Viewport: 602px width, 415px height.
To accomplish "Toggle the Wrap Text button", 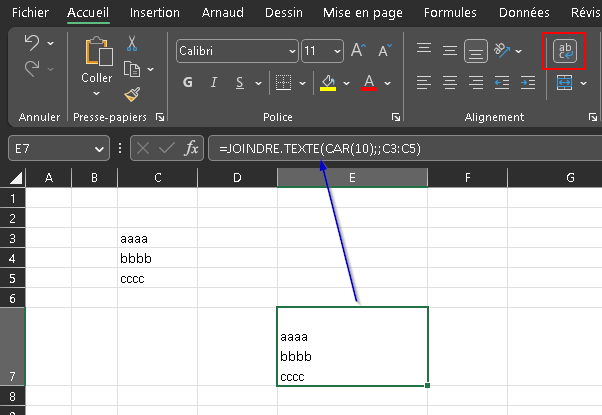I will [565, 51].
